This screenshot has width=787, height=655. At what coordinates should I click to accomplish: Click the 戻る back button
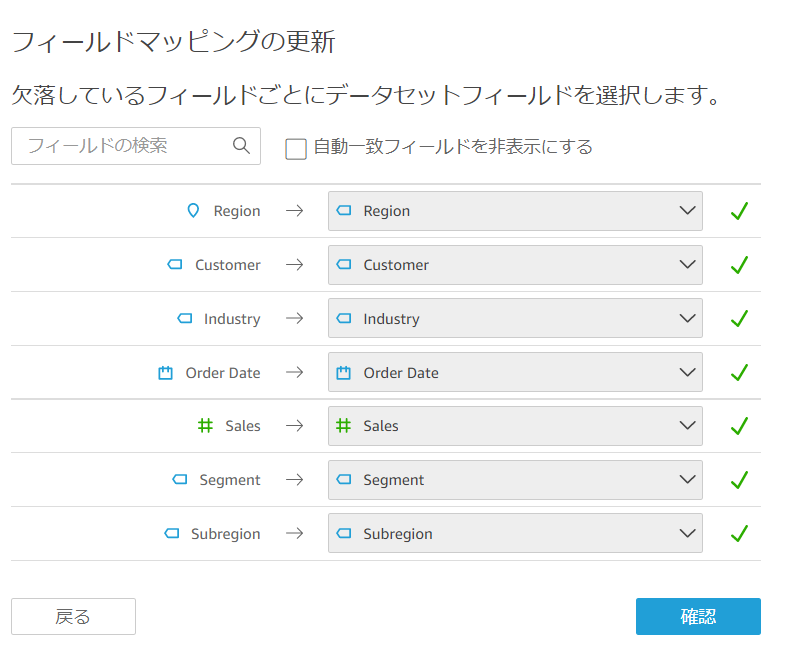[73, 617]
